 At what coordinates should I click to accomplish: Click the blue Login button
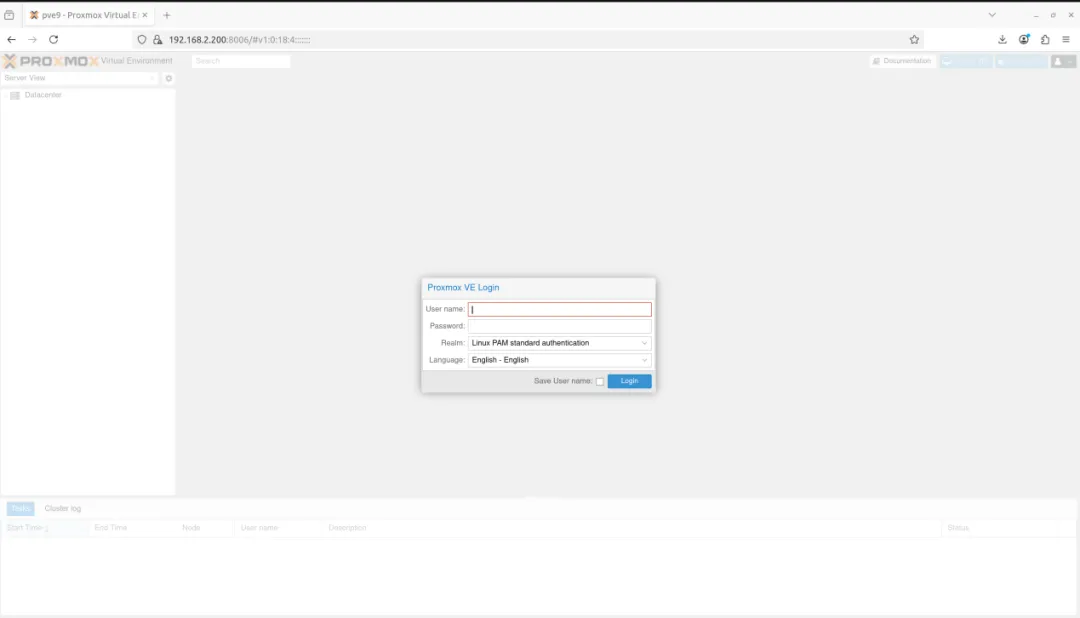(629, 381)
